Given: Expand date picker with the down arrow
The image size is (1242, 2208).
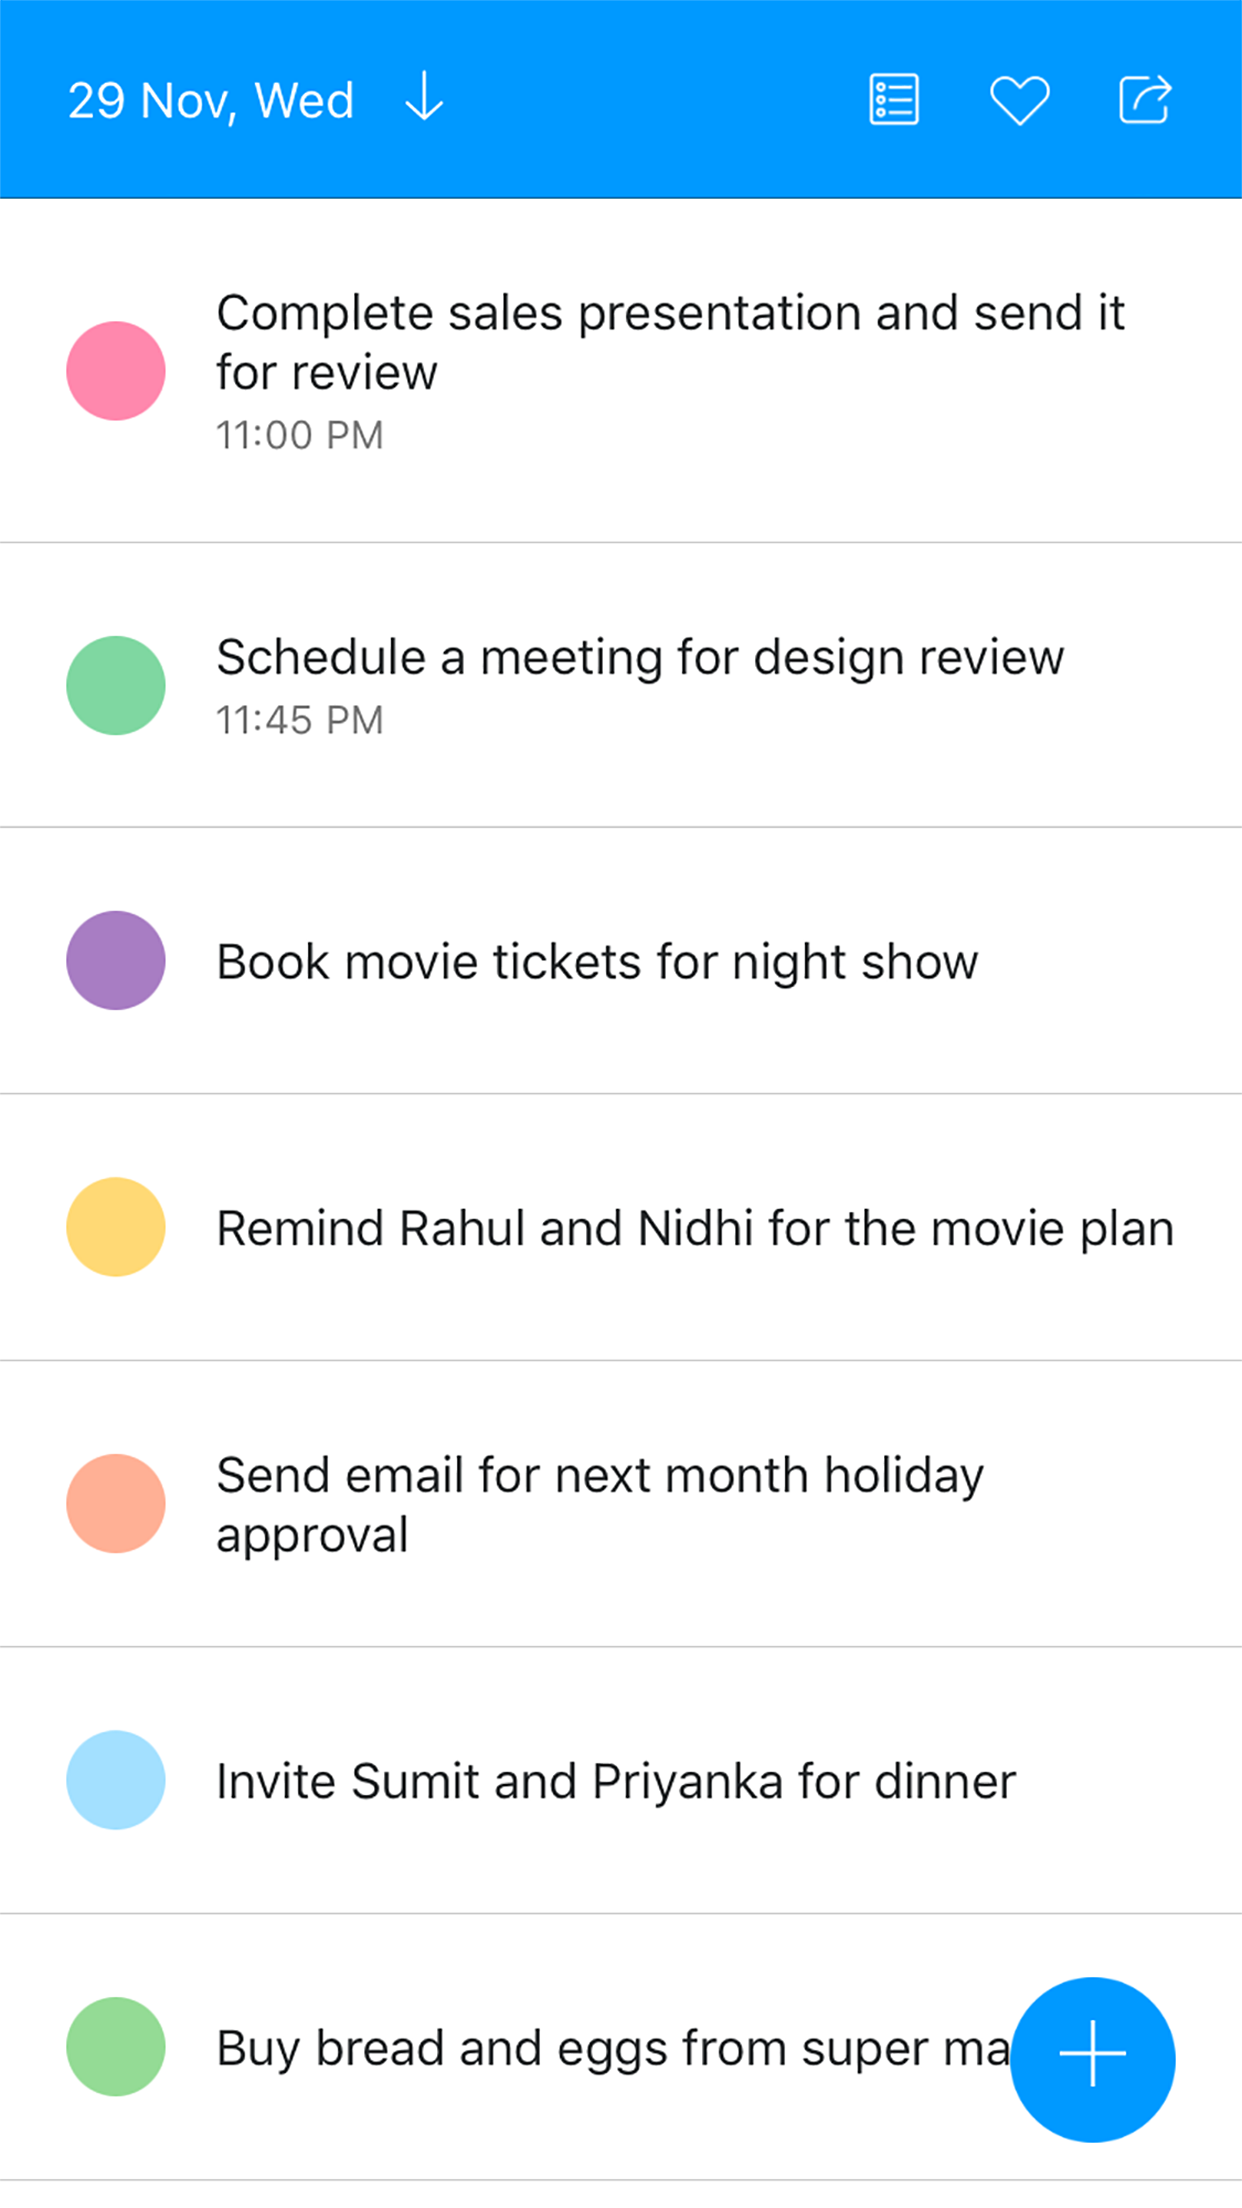Looking at the screenshot, I should 424,98.
